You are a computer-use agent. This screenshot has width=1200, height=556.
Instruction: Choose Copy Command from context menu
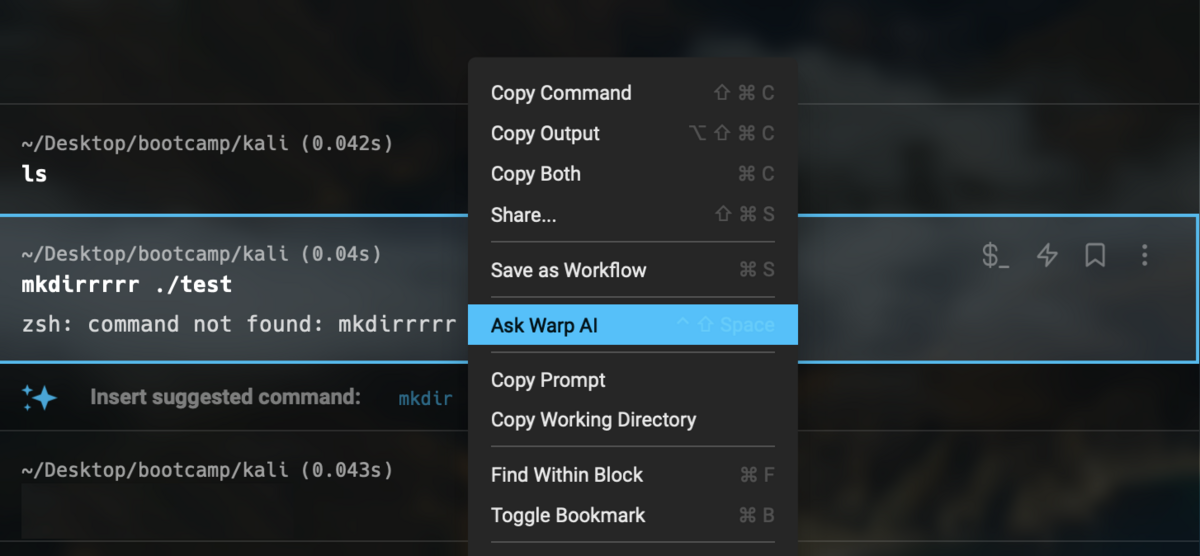pyautogui.click(x=633, y=93)
